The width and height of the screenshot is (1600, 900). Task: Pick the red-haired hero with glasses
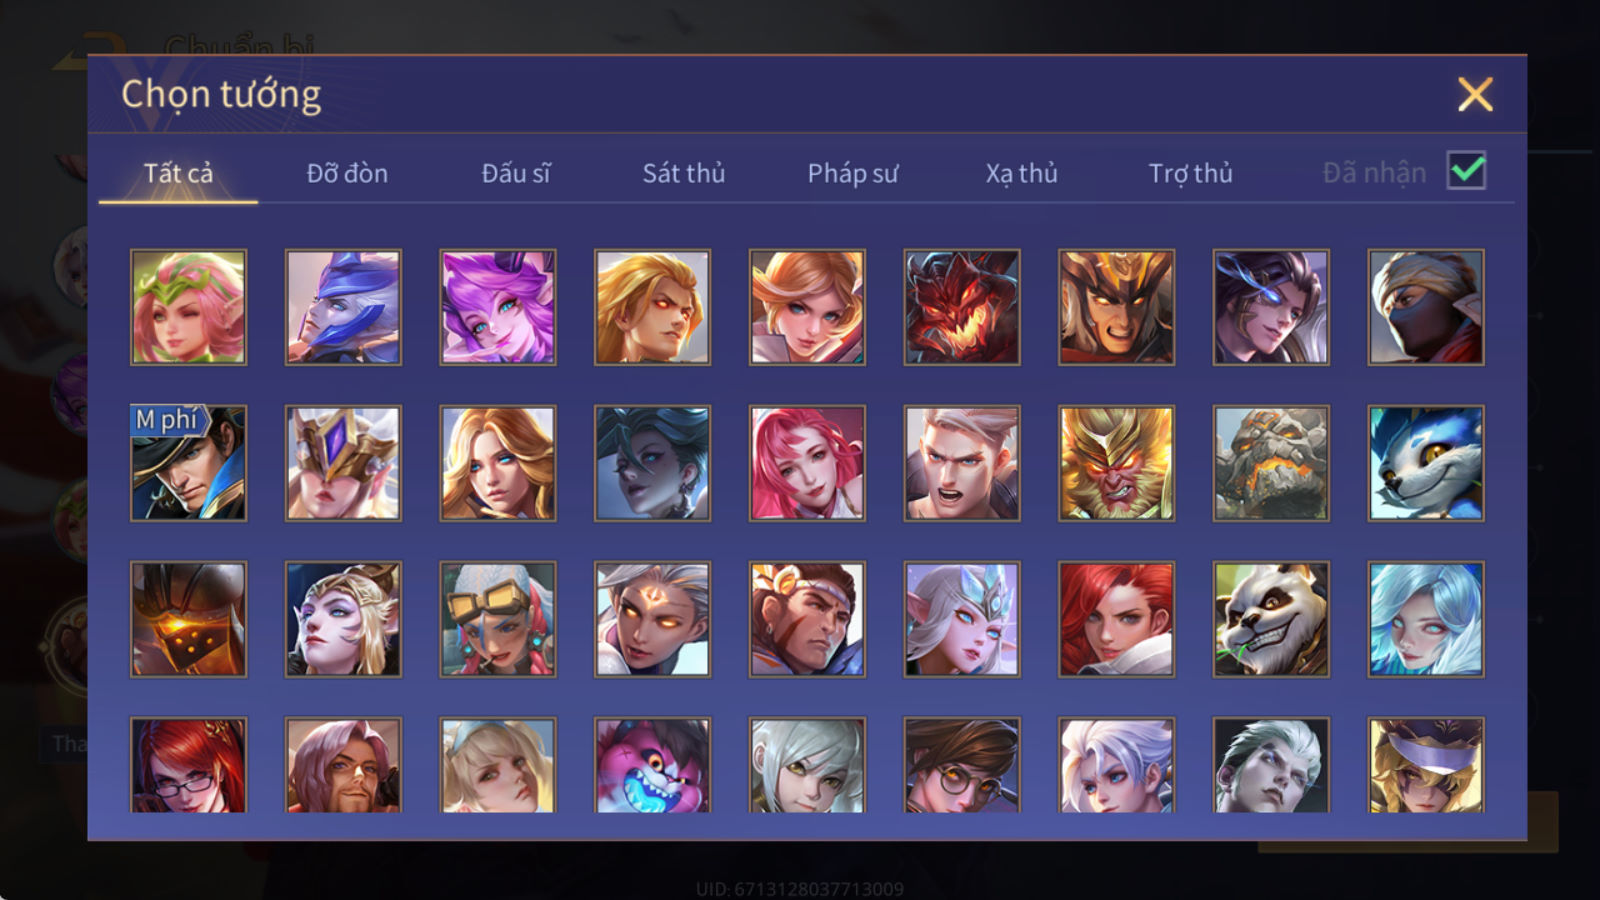(x=188, y=765)
